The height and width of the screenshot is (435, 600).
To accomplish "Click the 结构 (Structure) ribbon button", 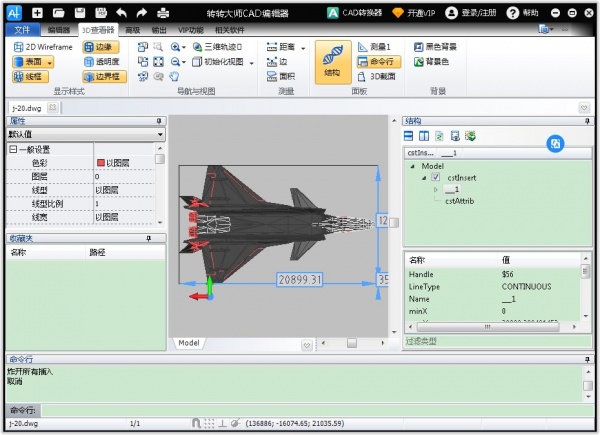I will 332,61.
